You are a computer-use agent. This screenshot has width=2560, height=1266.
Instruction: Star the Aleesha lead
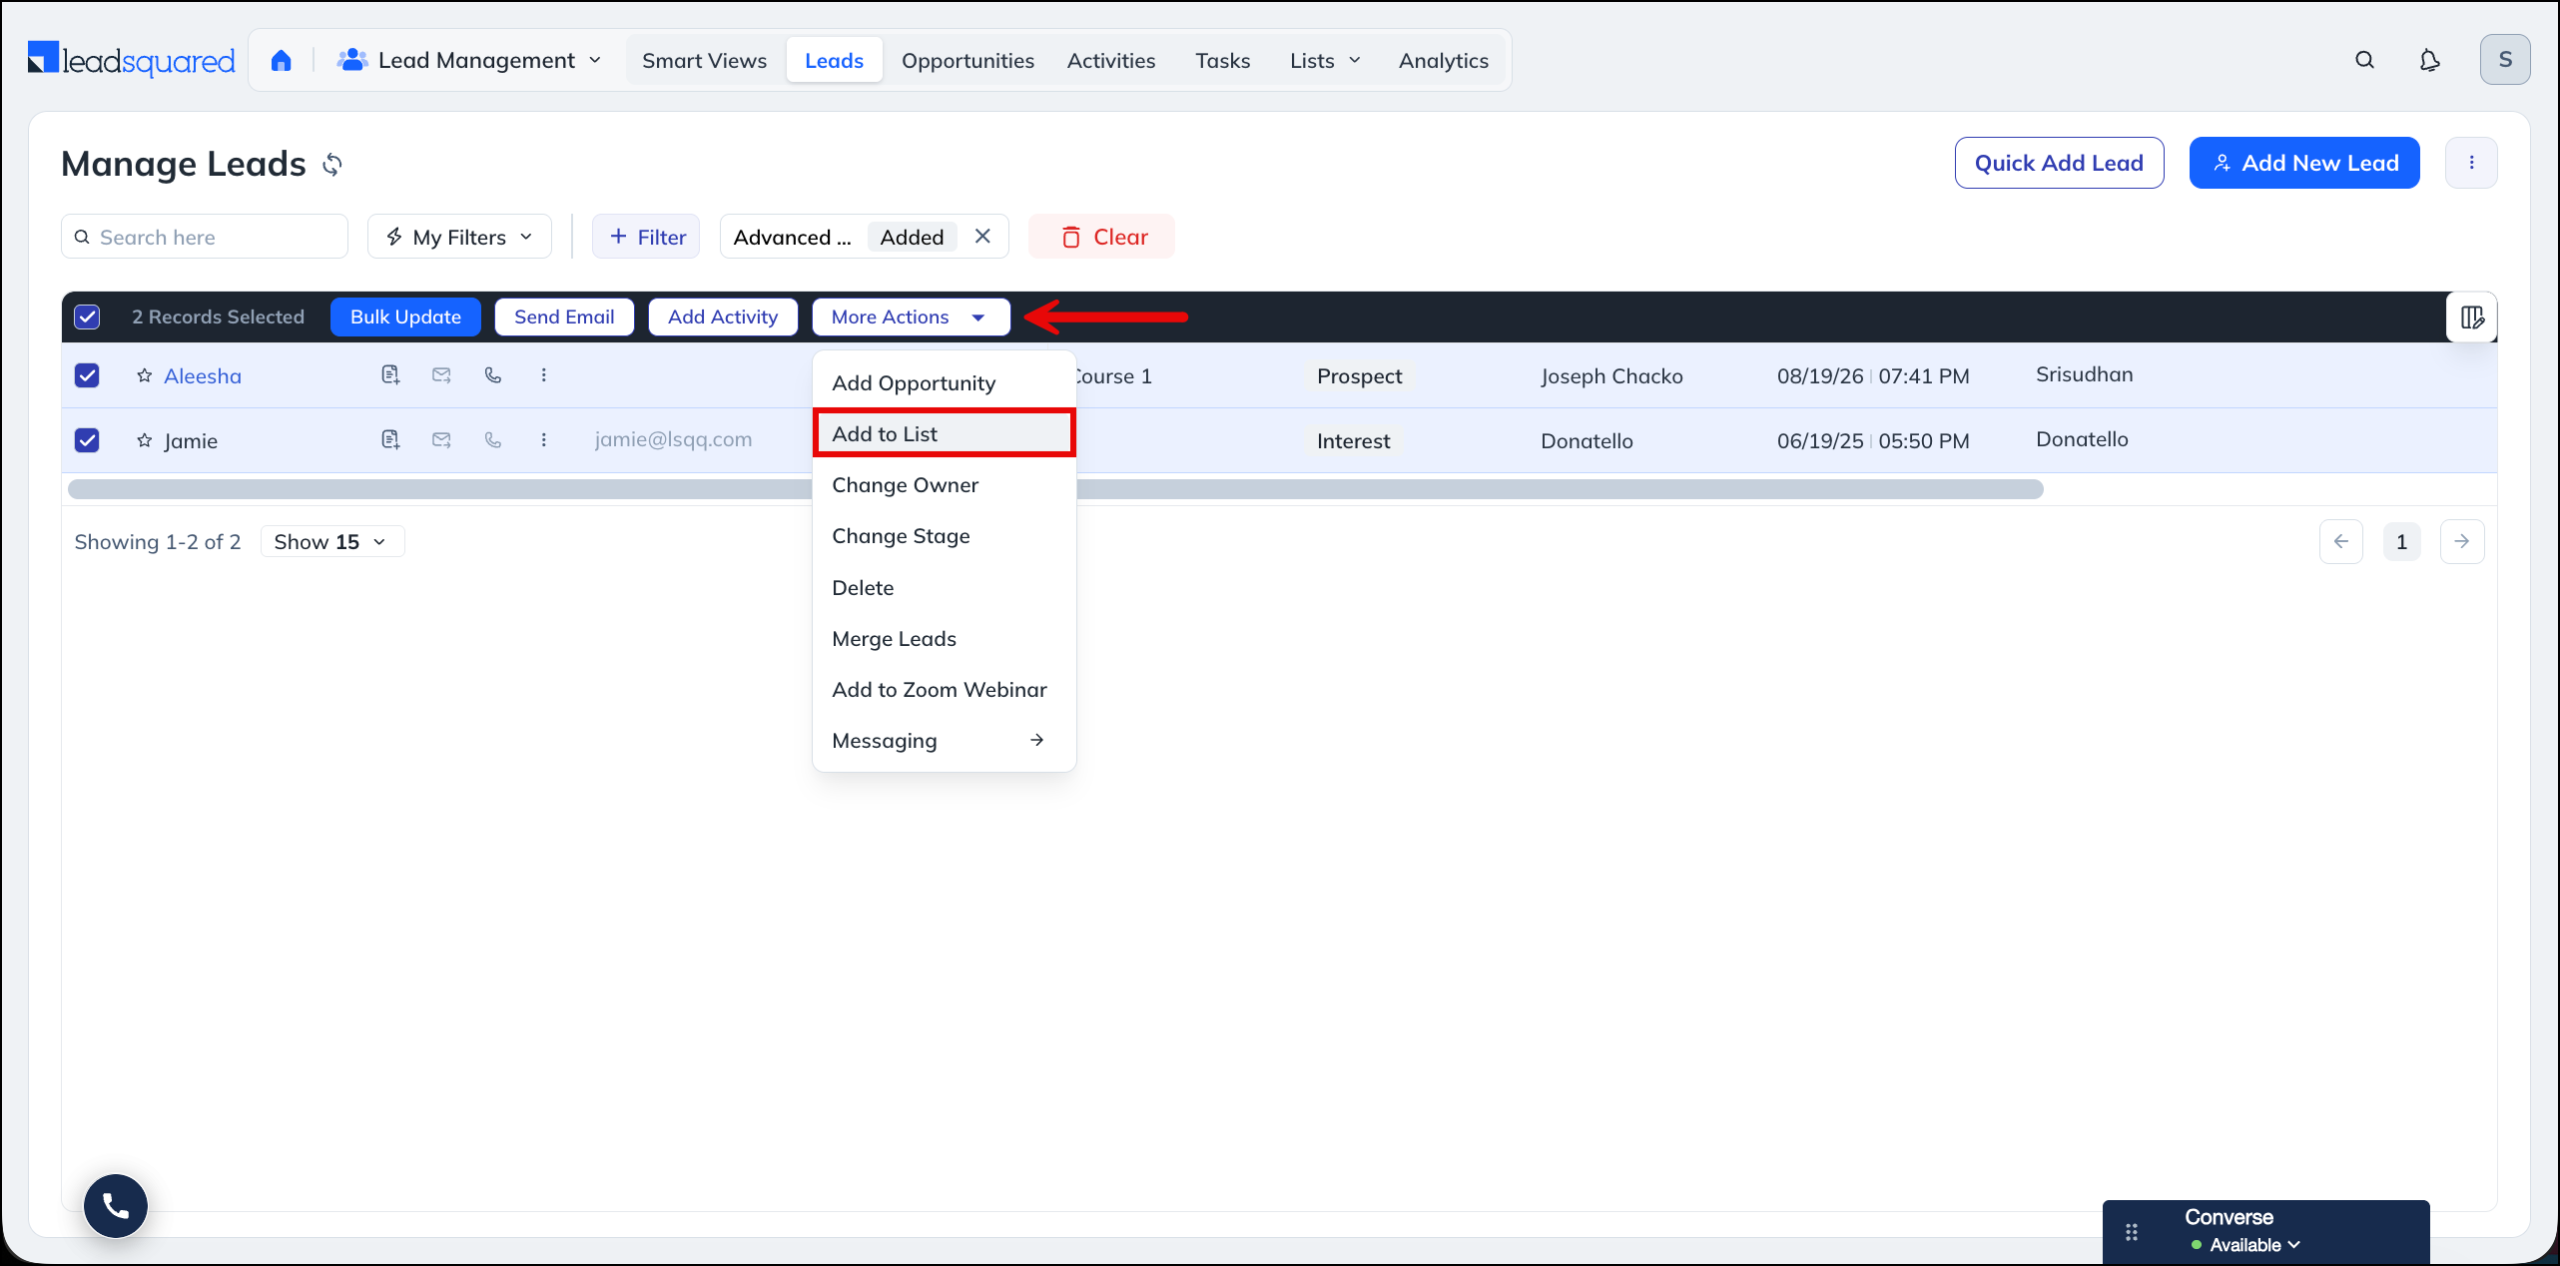tap(145, 376)
